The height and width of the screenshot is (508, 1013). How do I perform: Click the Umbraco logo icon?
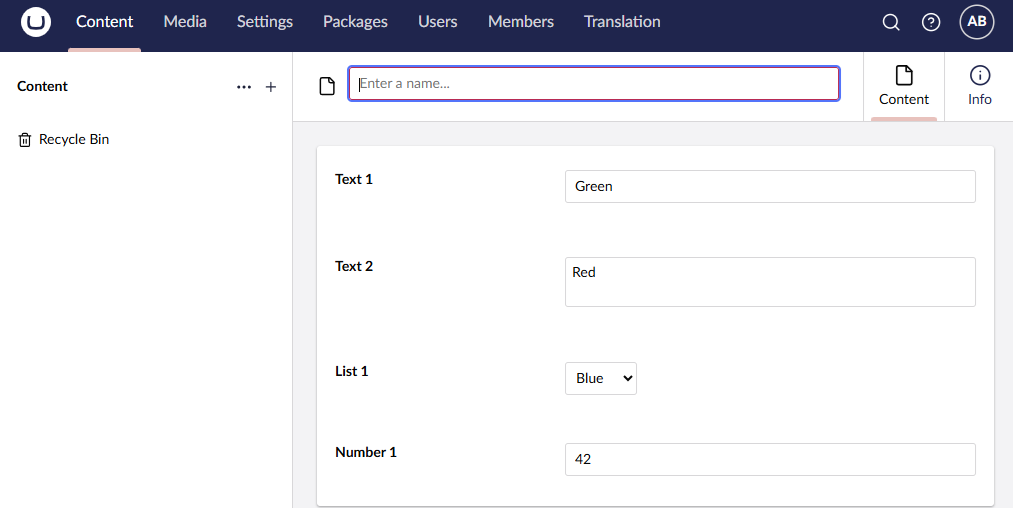click(36, 22)
